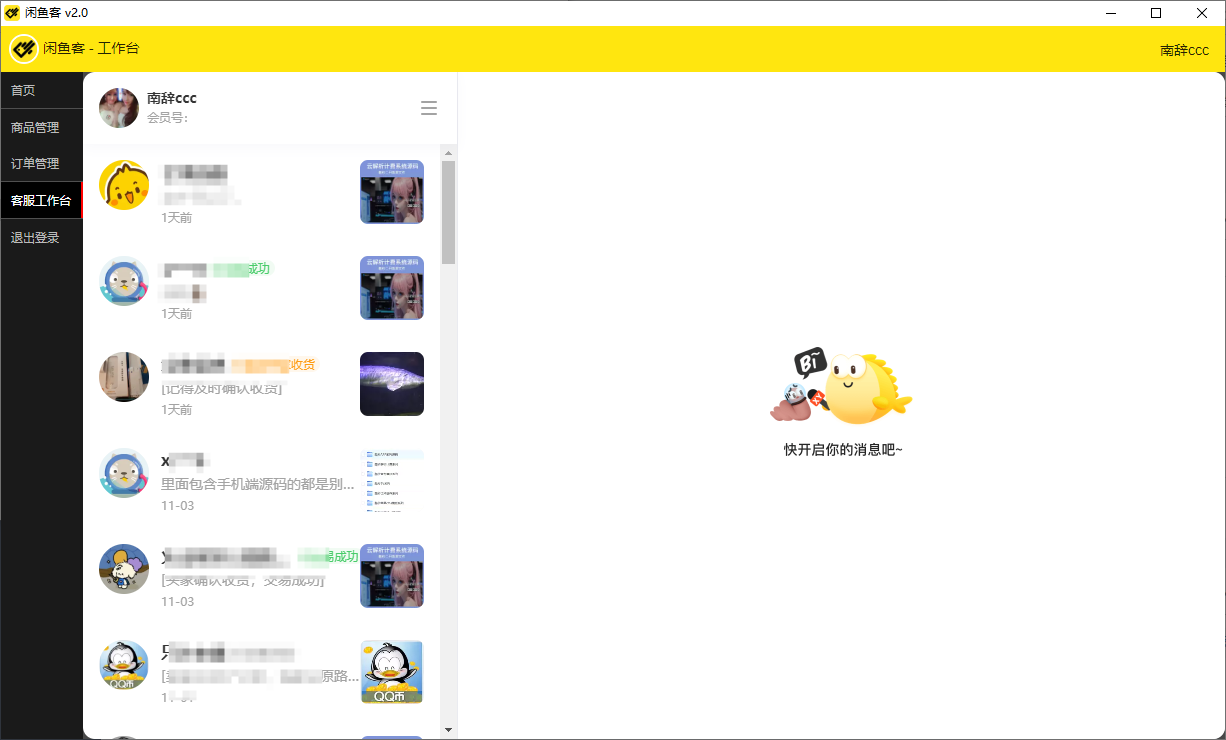Click the chat list scrollbar thumb
1226x740 pixels.
coord(449,212)
